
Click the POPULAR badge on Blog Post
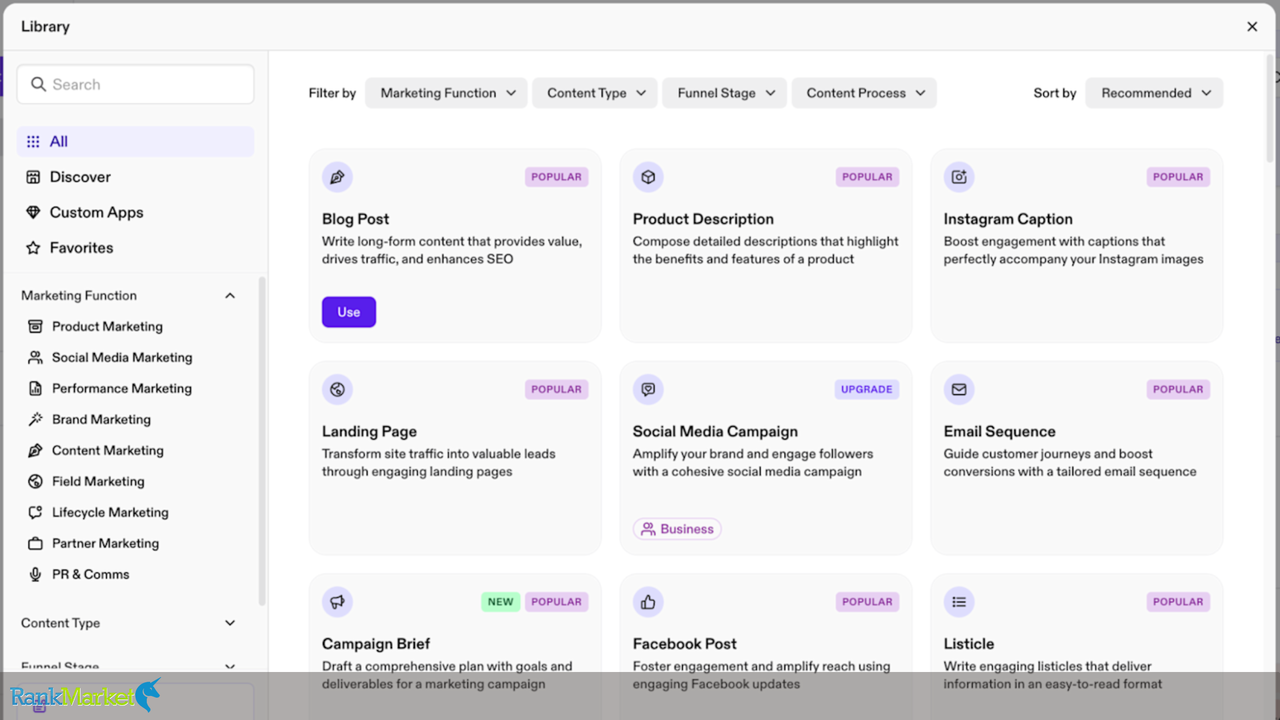click(556, 177)
